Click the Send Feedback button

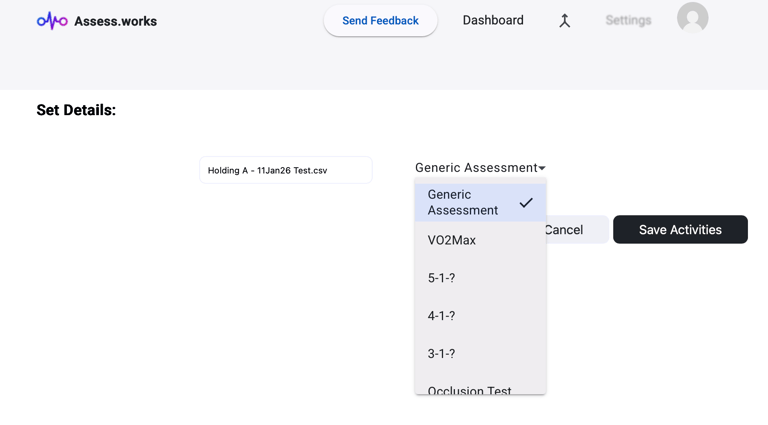(380, 21)
